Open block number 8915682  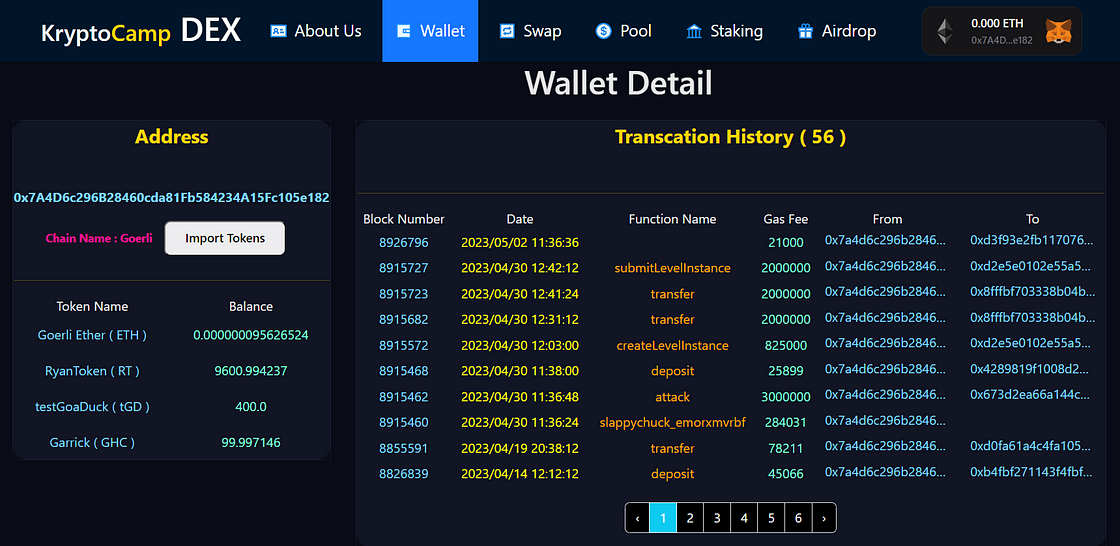coord(404,319)
